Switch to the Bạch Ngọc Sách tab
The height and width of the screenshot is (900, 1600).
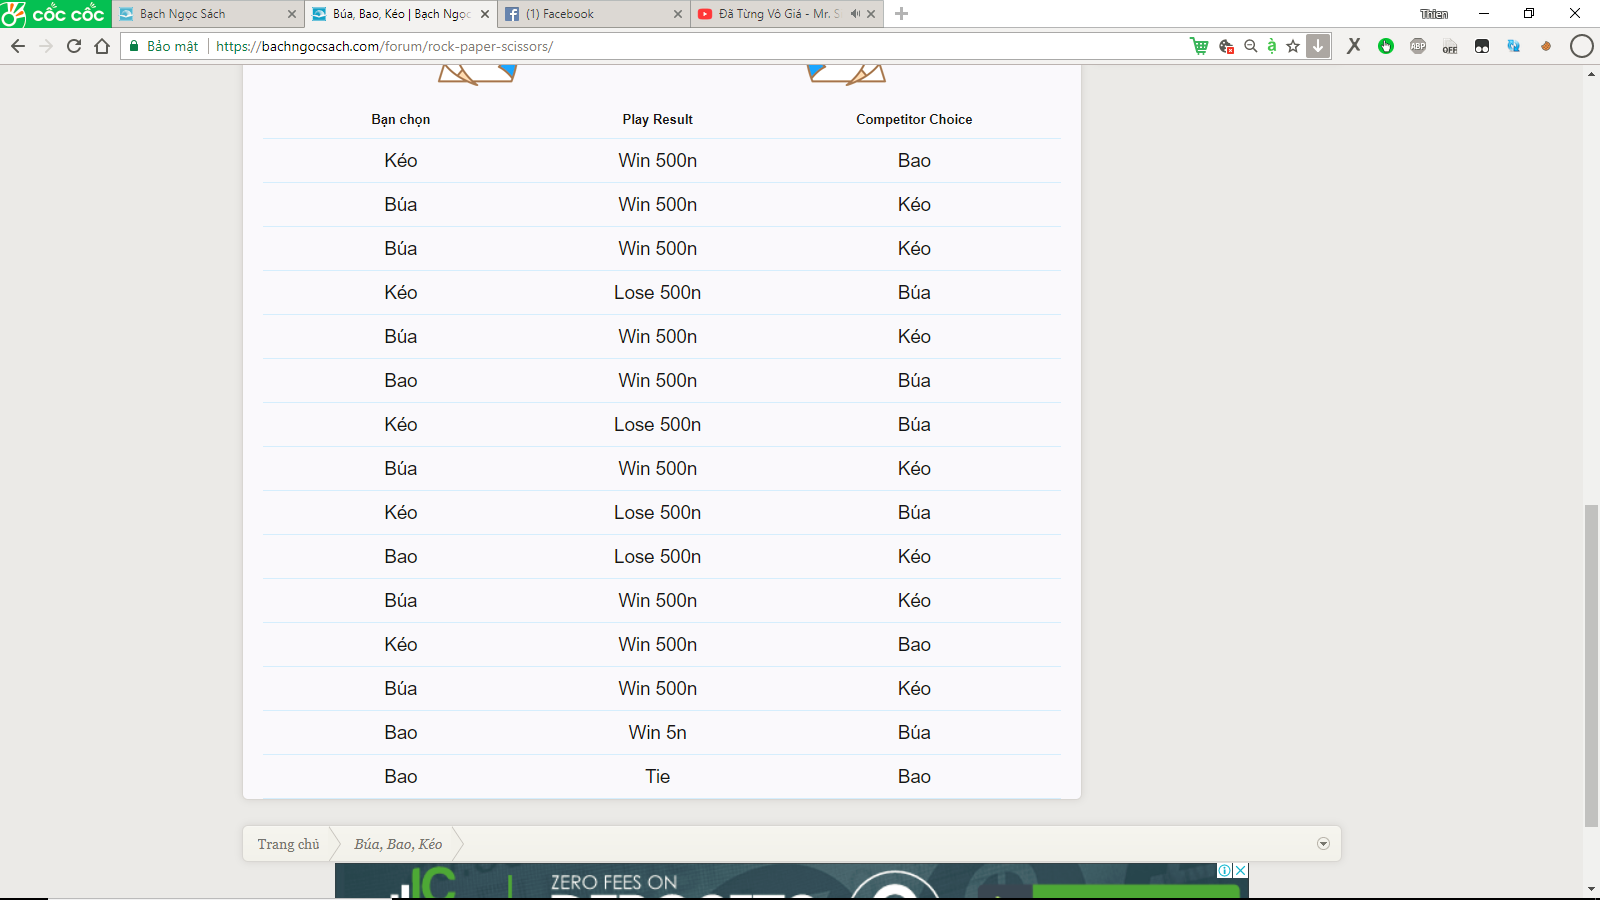pyautogui.click(x=205, y=14)
